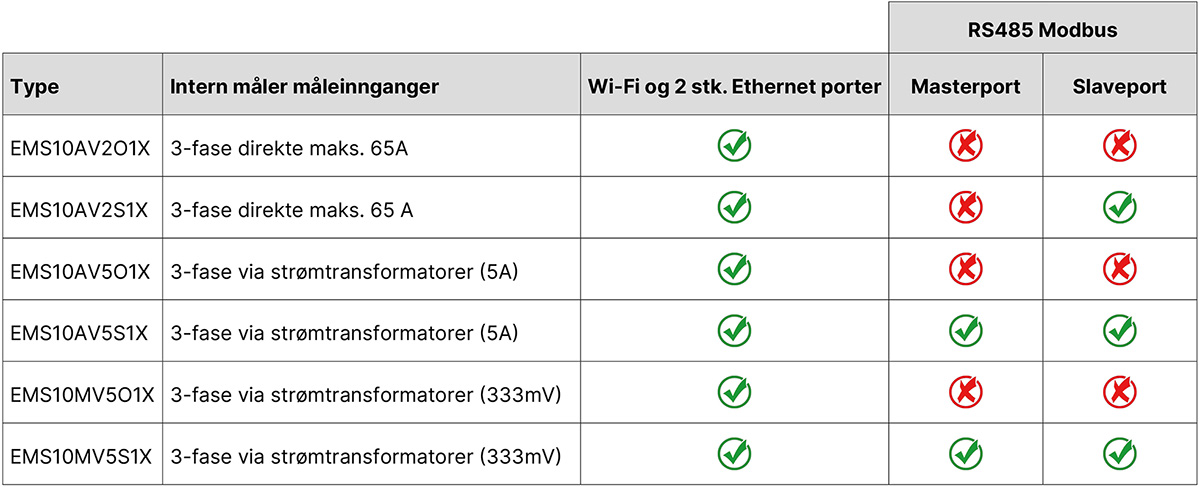Click the green Masterport checkmark for EMS10AV5S1X
This screenshot has width=1200, height=487.
pyautogui.click(x=965, y=330)
